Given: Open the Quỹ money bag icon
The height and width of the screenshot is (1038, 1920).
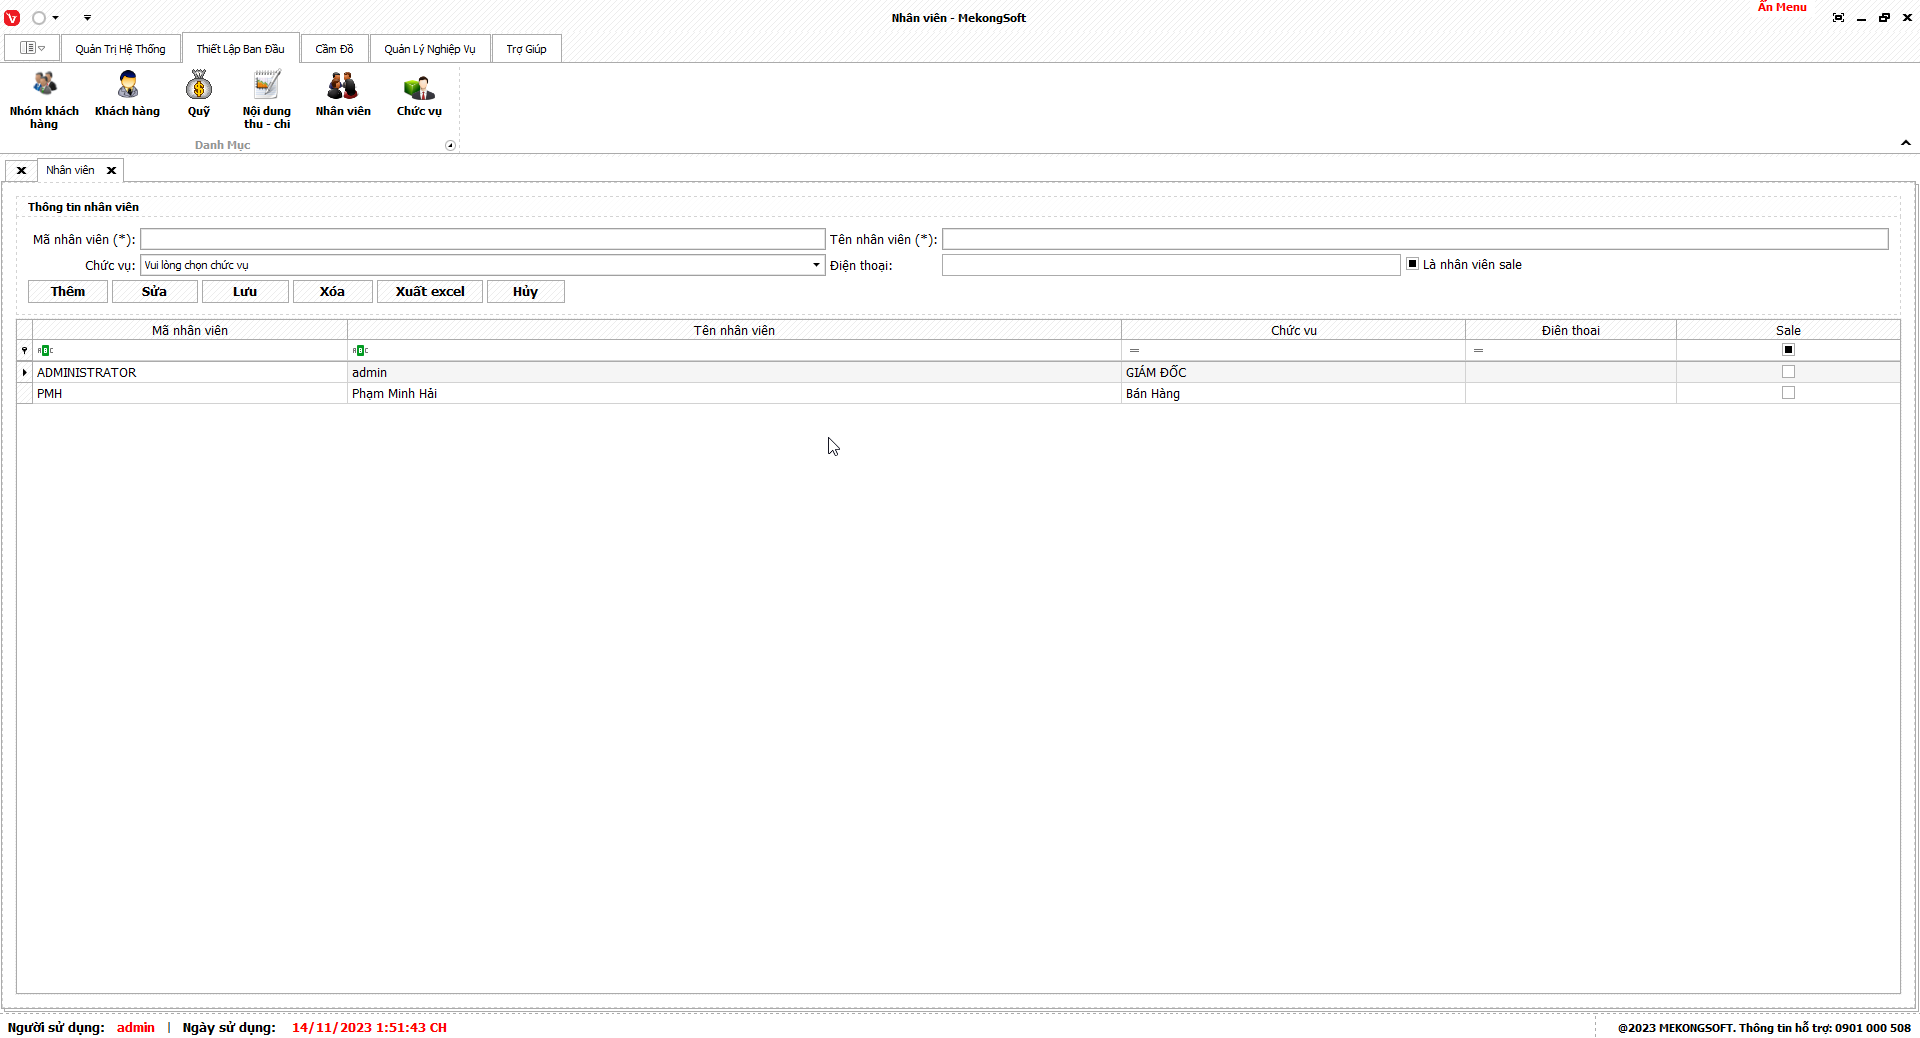Looking at the screenshot, I should point(199,94).
